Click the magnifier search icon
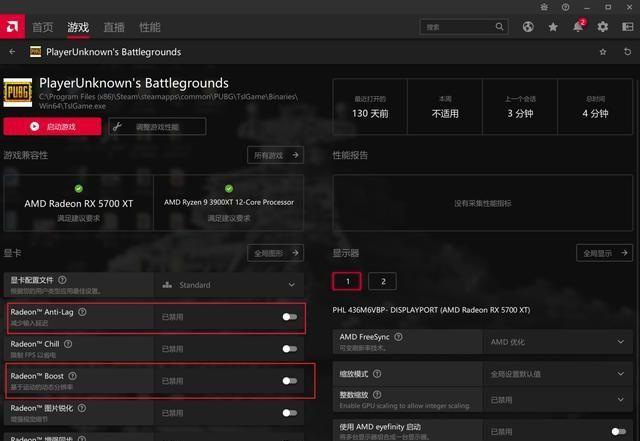 click(x=500, y=27)
